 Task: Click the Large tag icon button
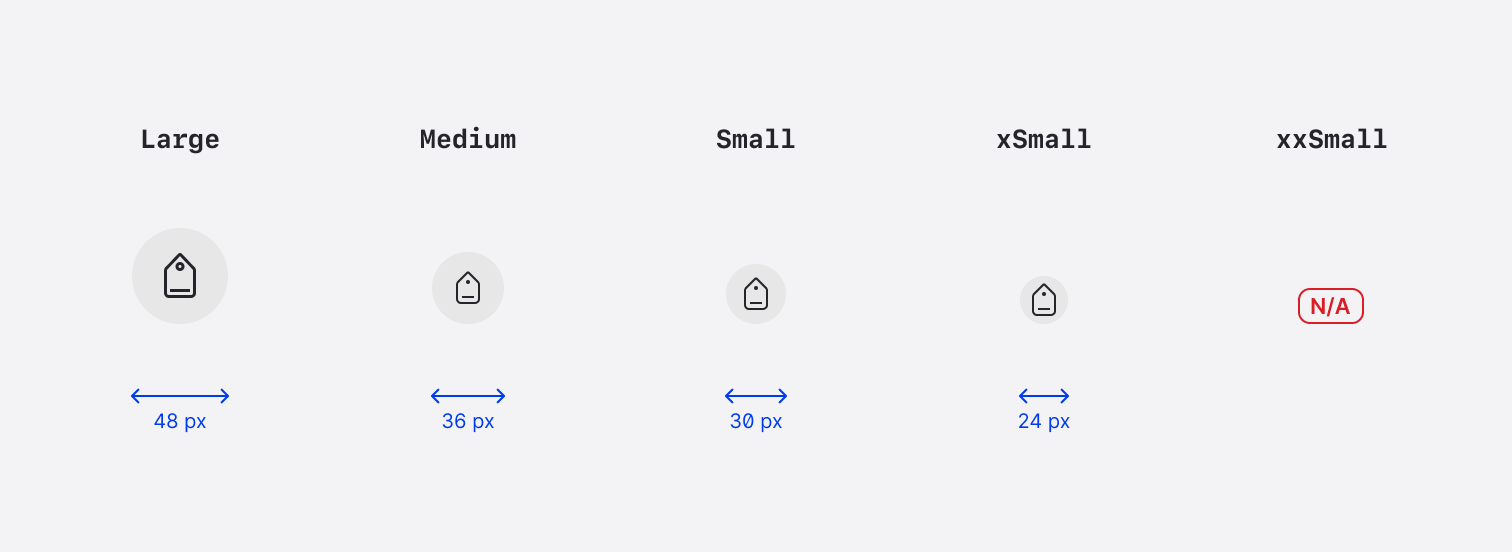click(180, 276)
